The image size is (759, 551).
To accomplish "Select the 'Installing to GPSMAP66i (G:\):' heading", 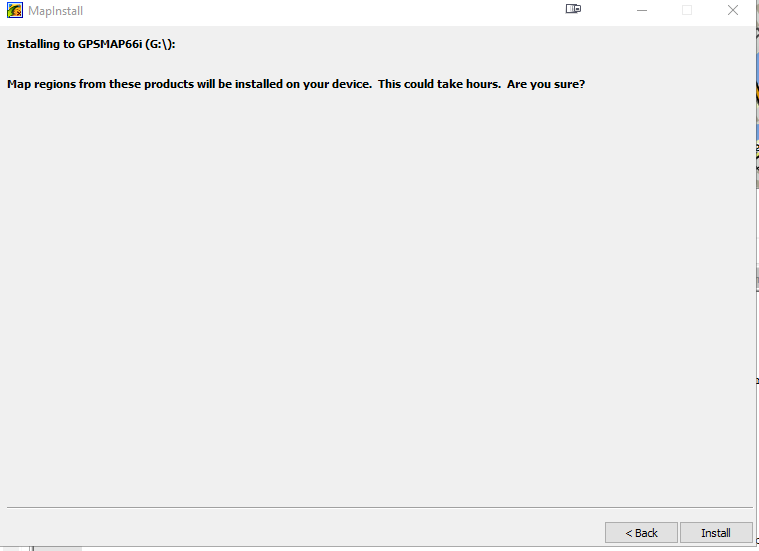I will [91, 44].
